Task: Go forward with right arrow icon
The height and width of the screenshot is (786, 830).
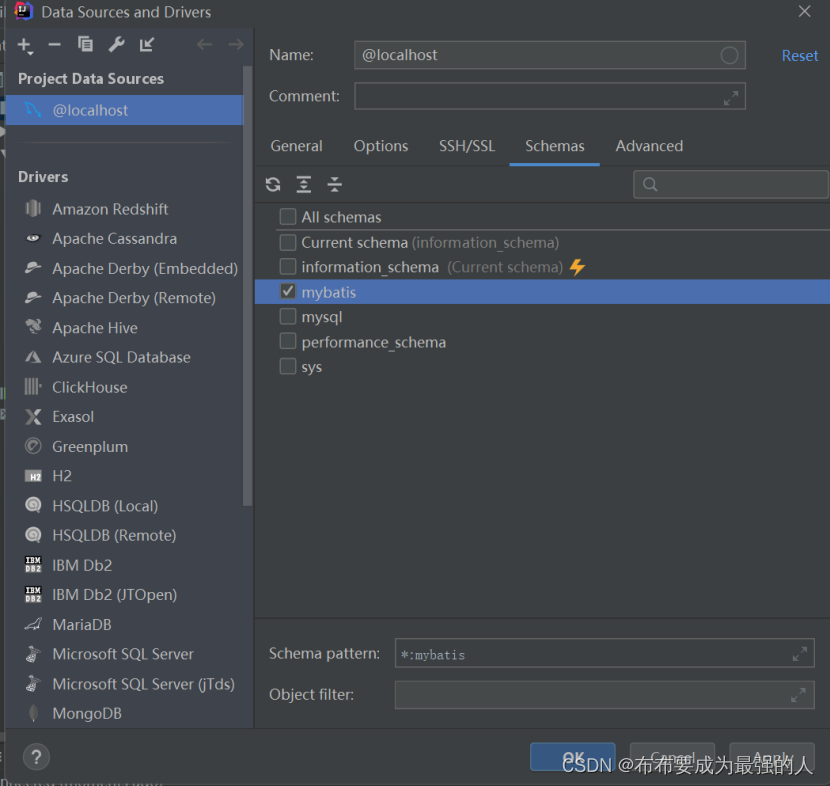Action: click(x=236, y=44)
